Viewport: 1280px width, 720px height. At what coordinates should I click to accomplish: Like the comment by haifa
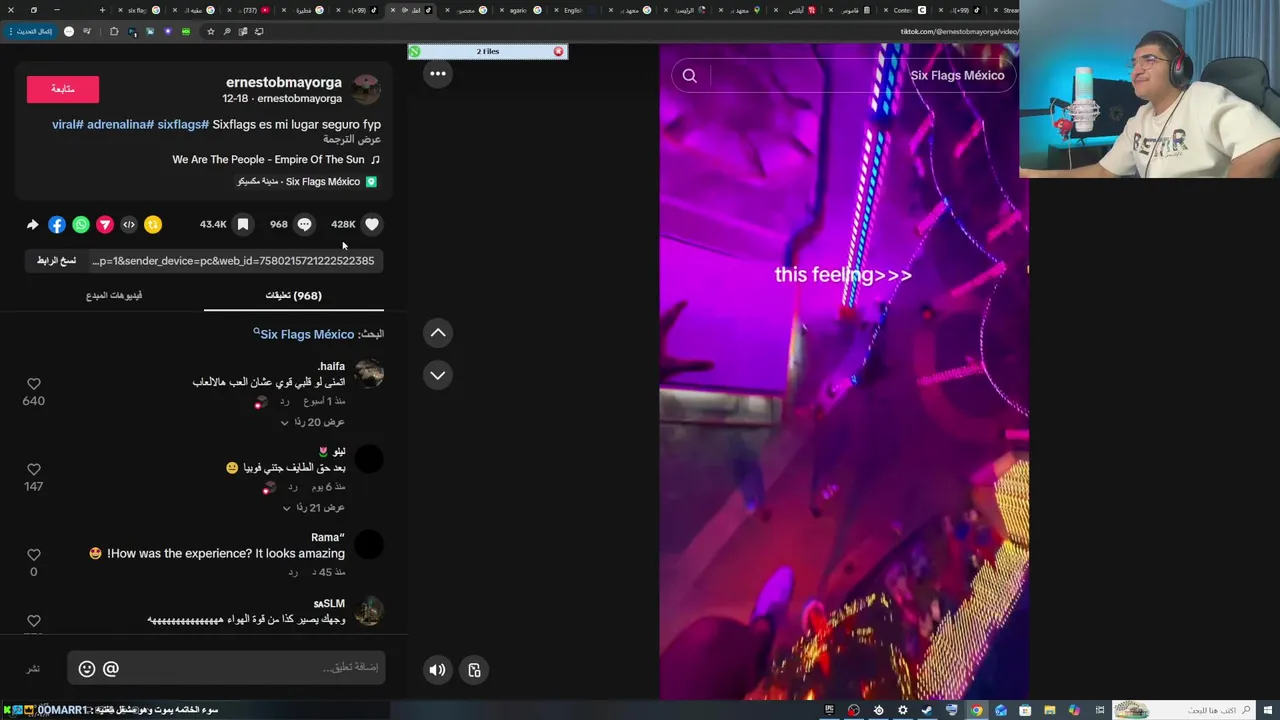pos(34,384)
